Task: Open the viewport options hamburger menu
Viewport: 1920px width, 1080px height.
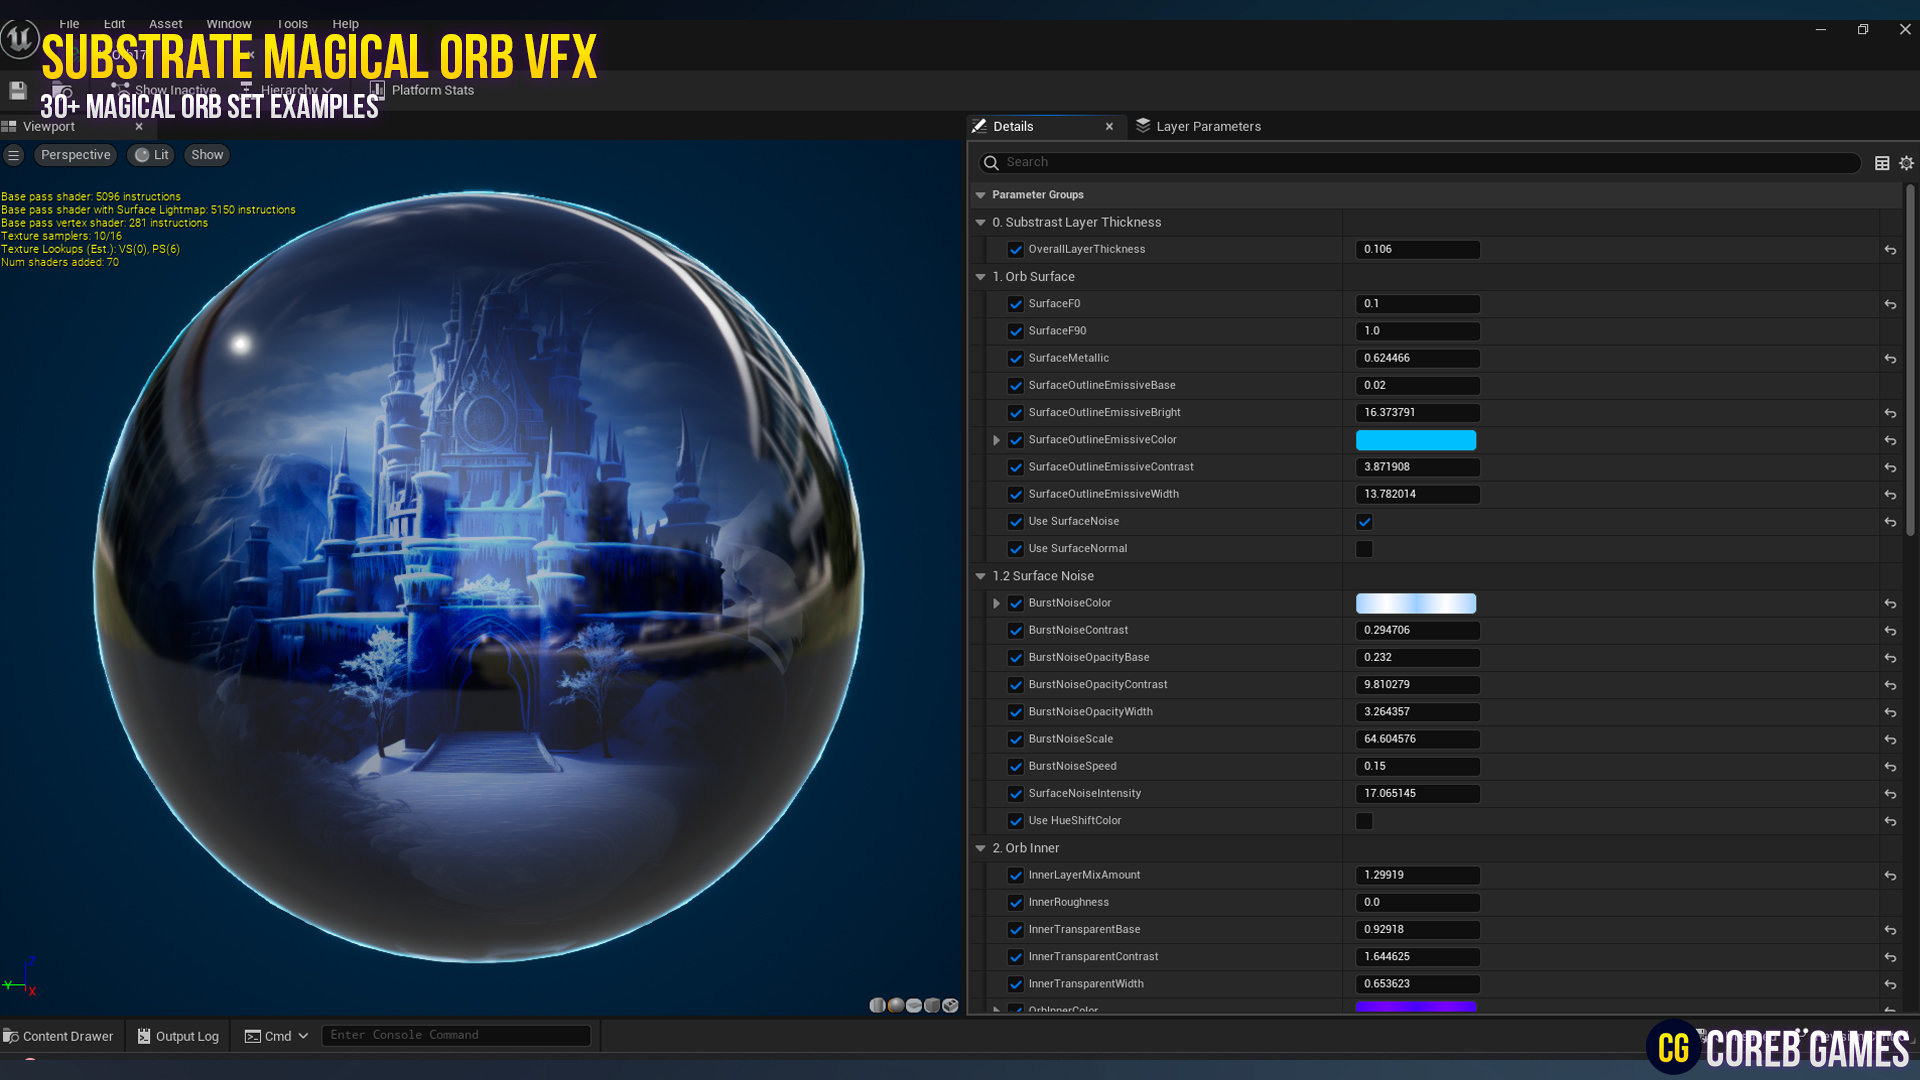Action: (x=14, y=154)
